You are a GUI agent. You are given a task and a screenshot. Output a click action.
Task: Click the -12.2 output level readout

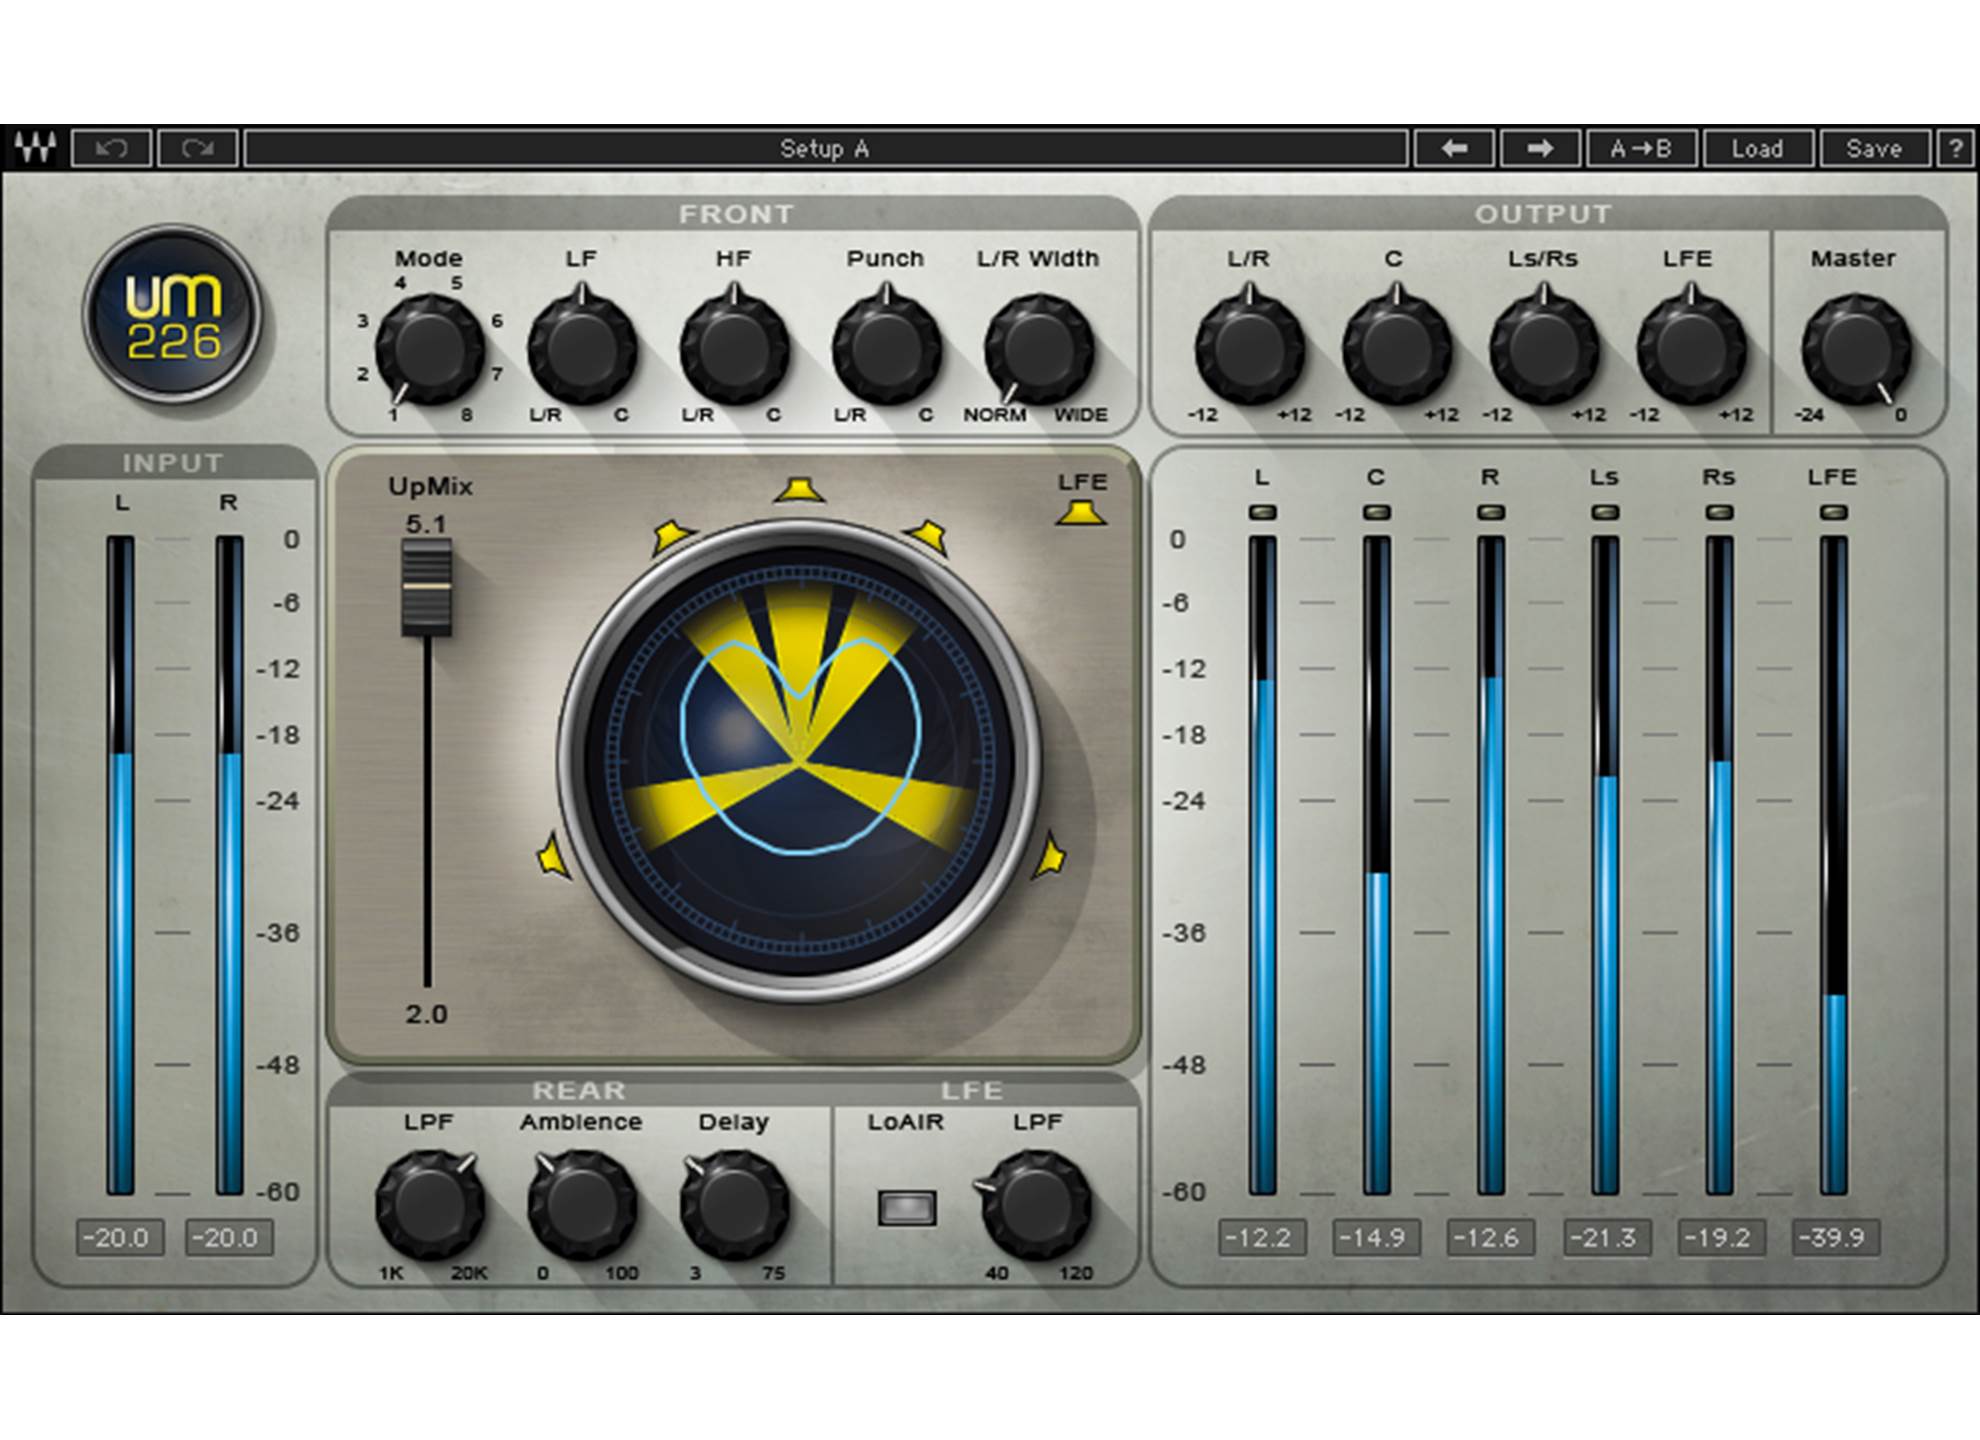coord(1262,1235)
